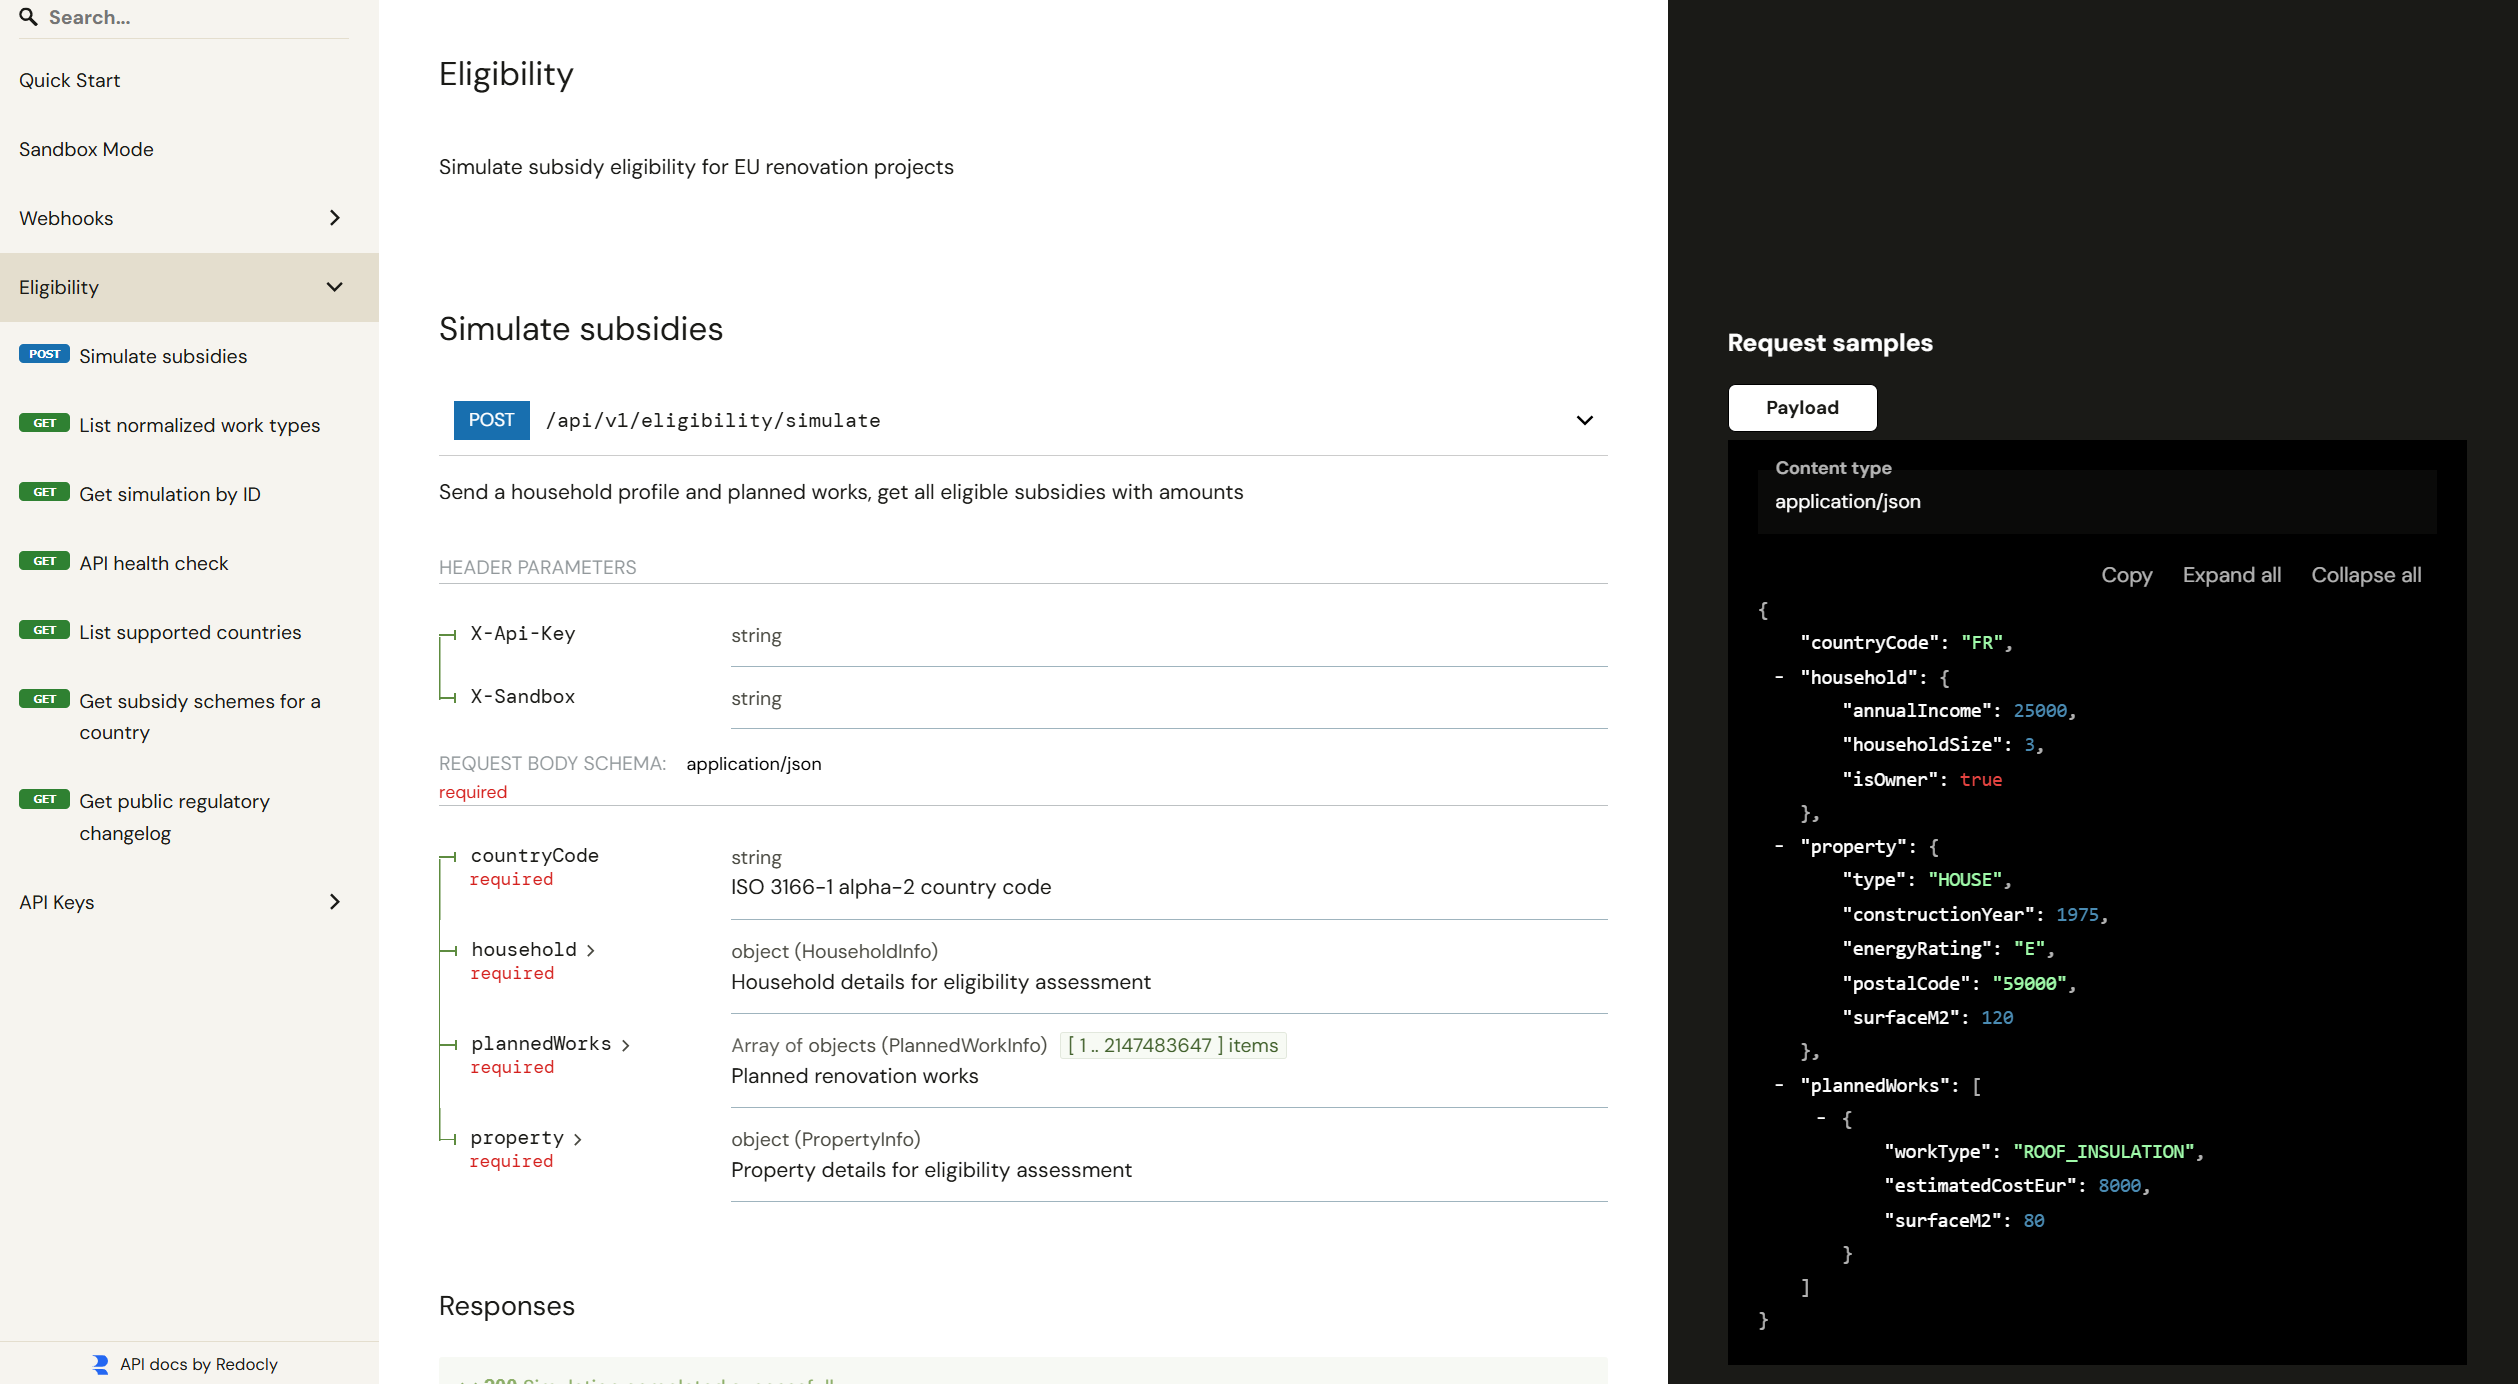The height and width of the screenshot is (1384, 2518).
Task: Collapse the Eligibility sidebar section
Action: 334,287
